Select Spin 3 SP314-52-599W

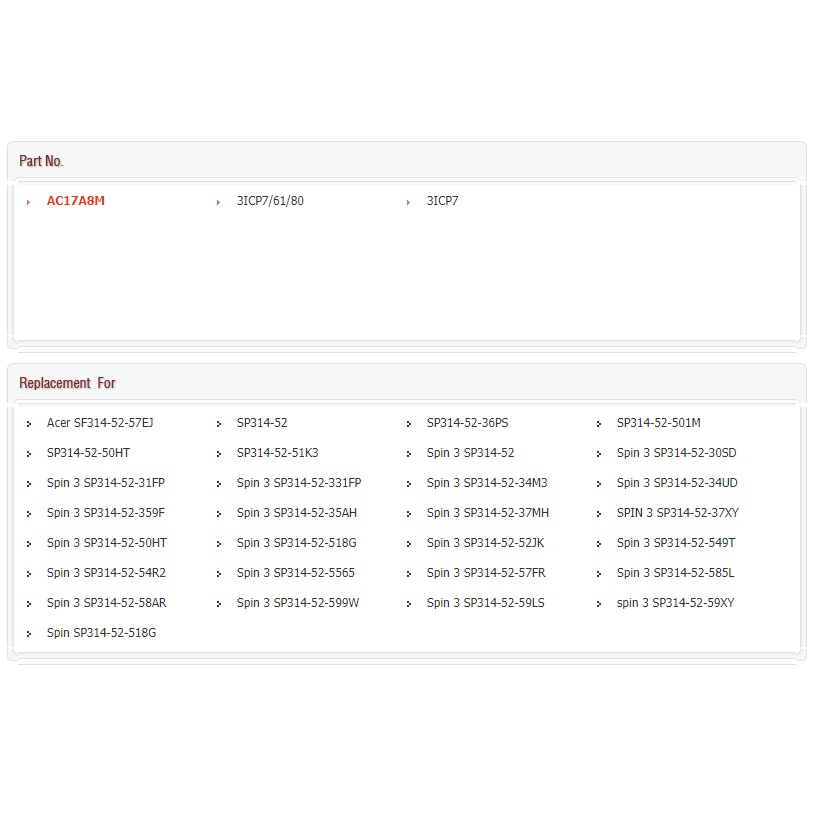[298, 603]
